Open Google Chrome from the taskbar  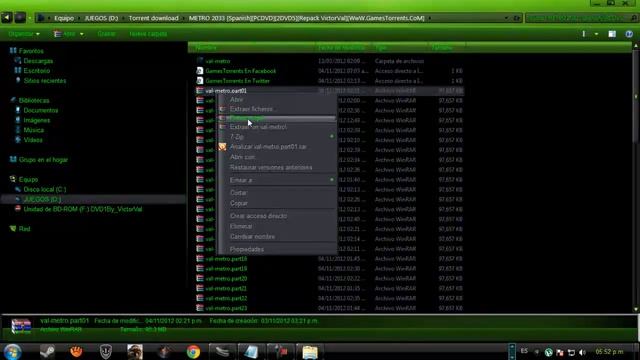[x=193, y=351]
